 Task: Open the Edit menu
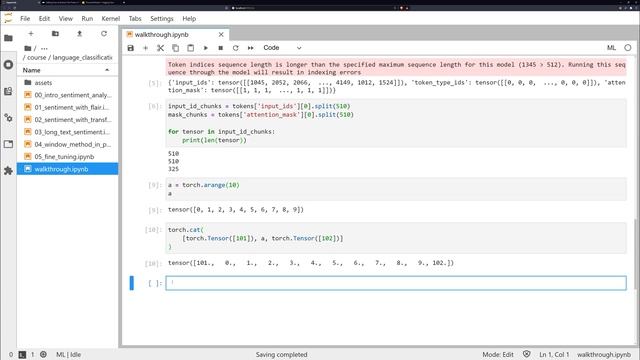[x=44, y=19]
